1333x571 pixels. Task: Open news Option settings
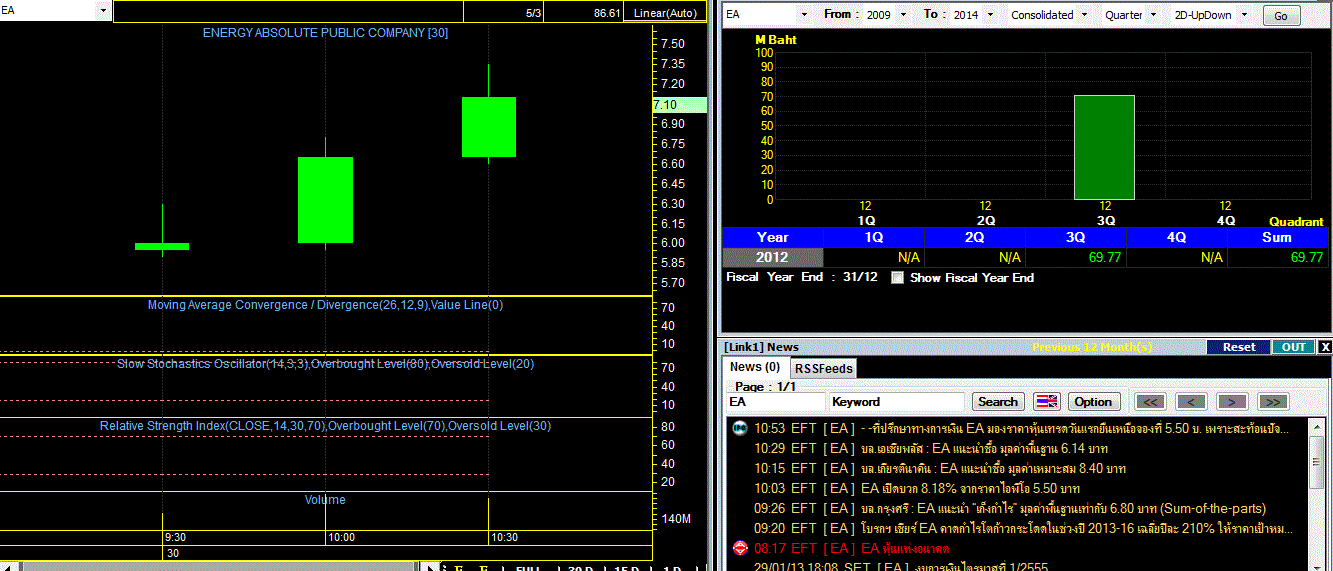(x=1093, y=401)
